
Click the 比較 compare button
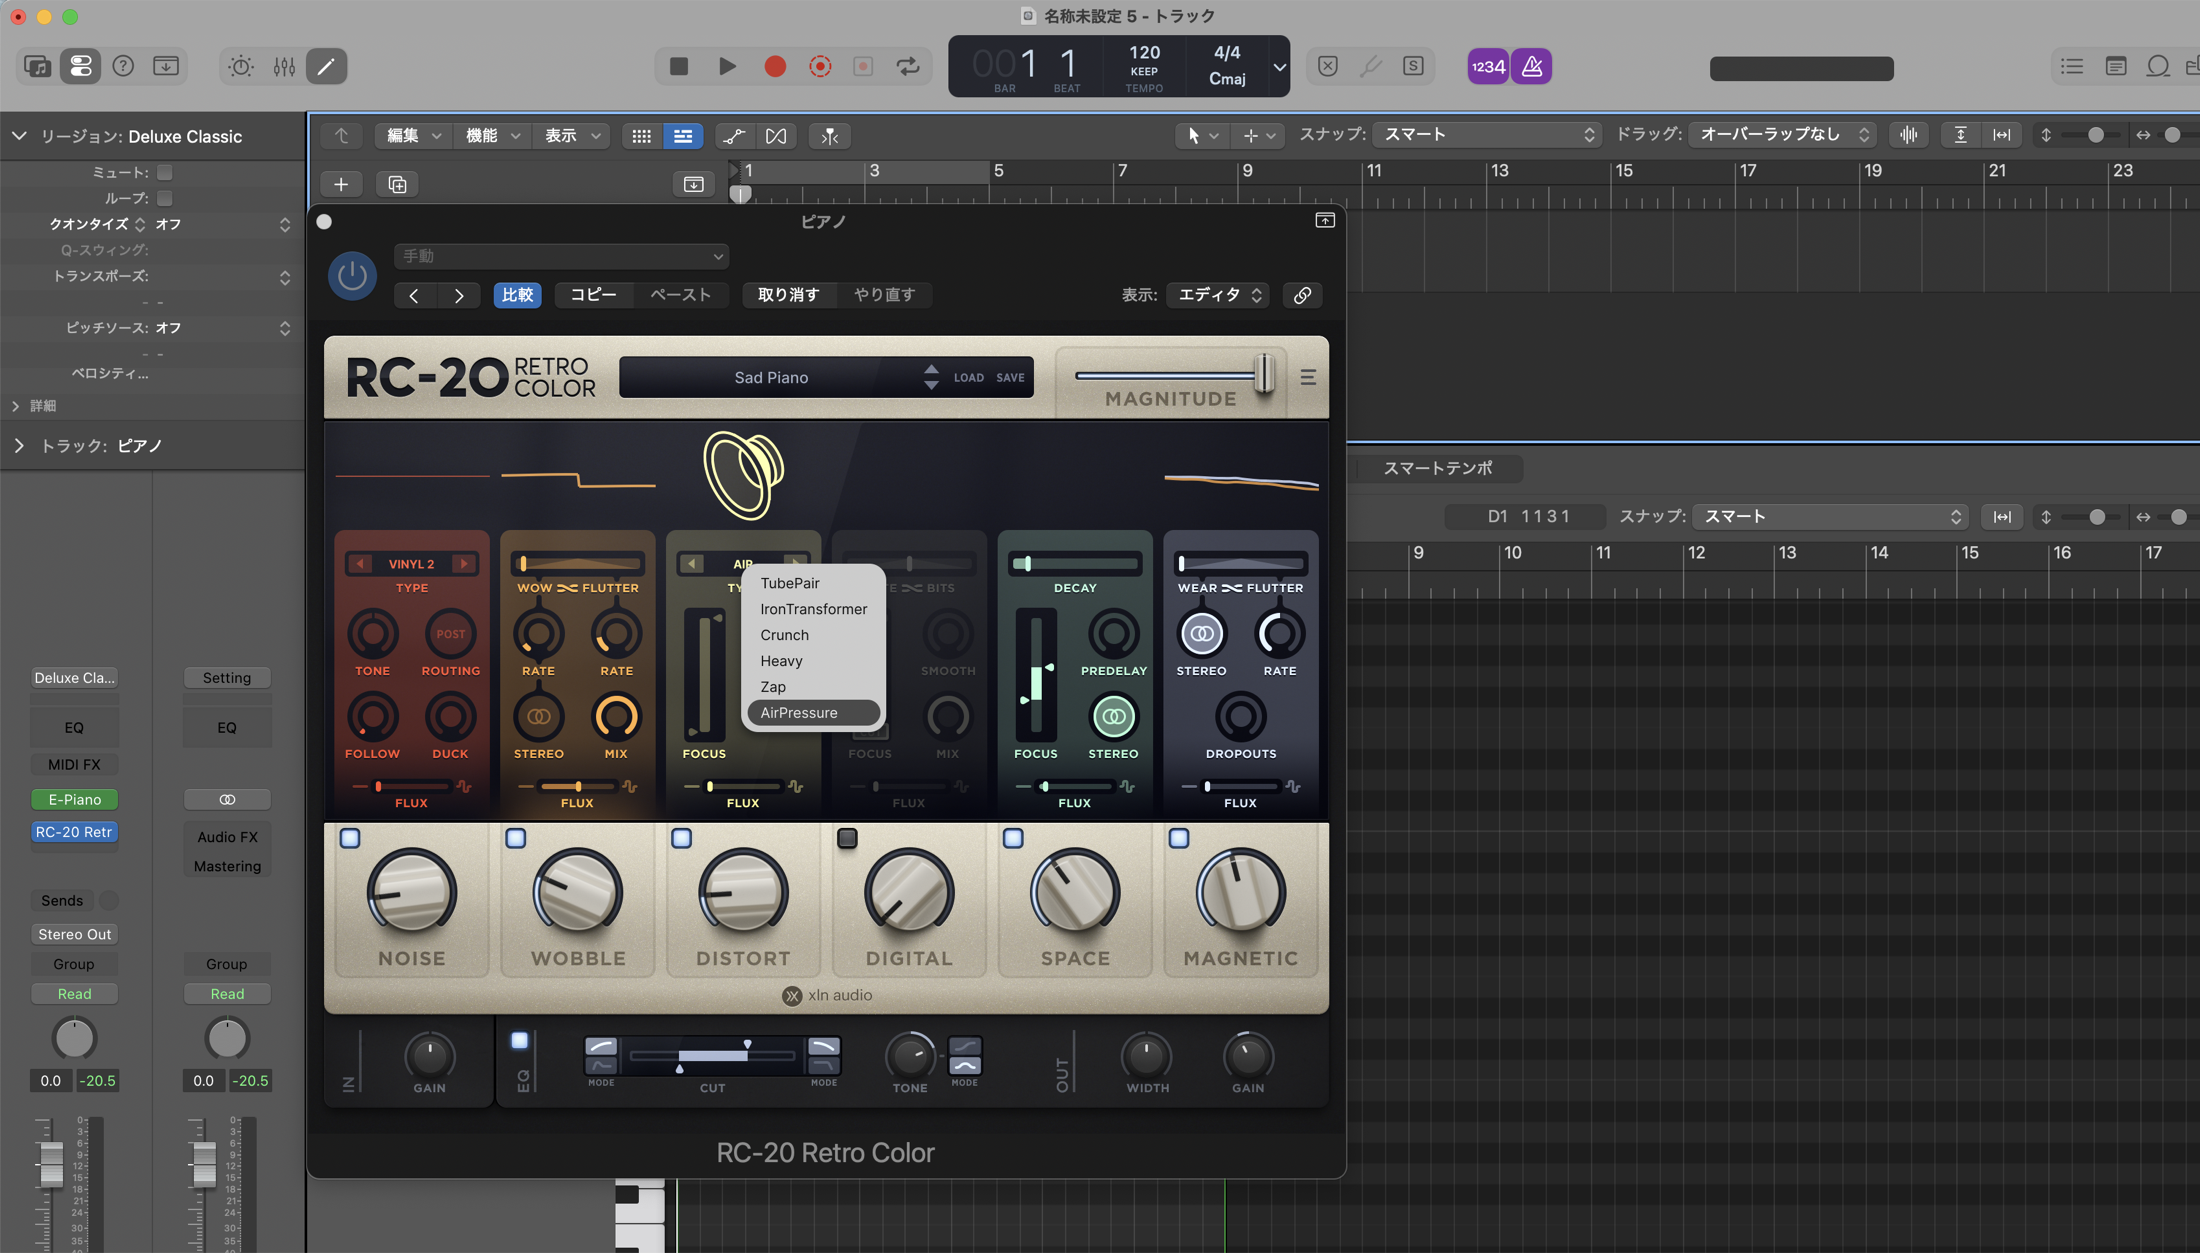(517, 295)
